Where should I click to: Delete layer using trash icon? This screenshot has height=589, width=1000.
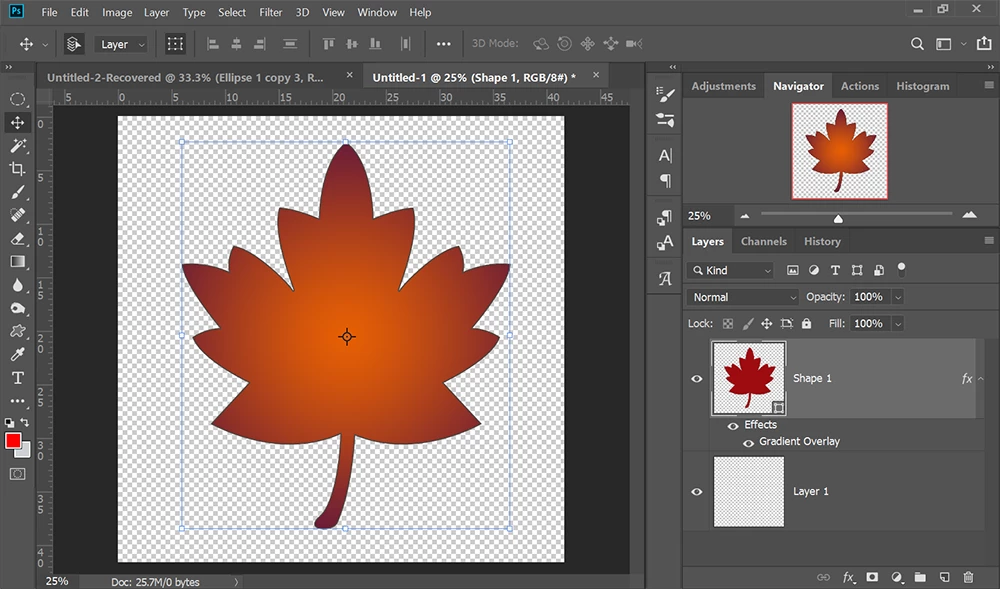point(968,577)
